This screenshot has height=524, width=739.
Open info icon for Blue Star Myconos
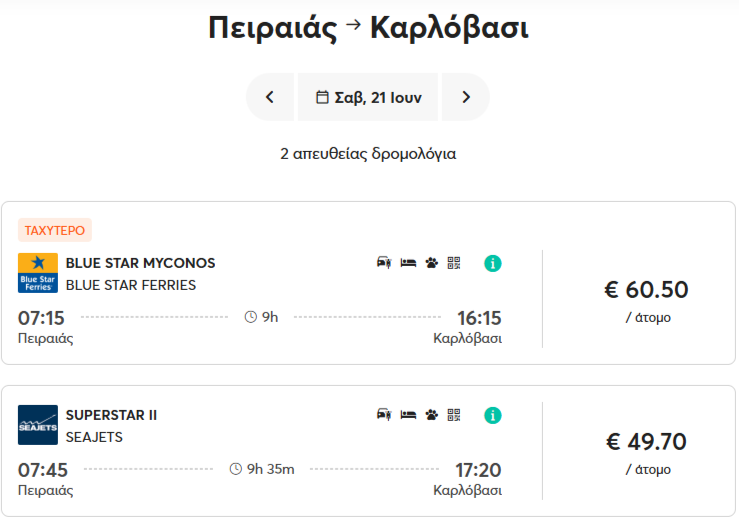493,263
